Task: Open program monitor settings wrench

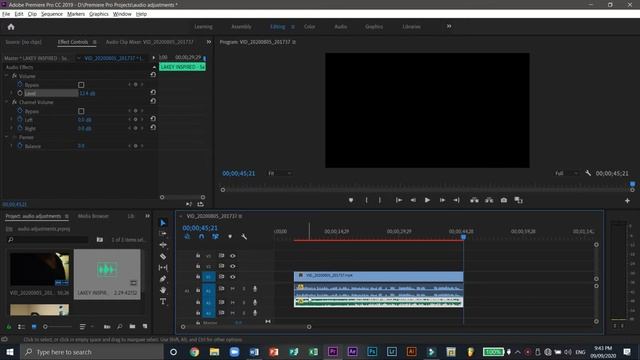Action: (x=588, y=173)
